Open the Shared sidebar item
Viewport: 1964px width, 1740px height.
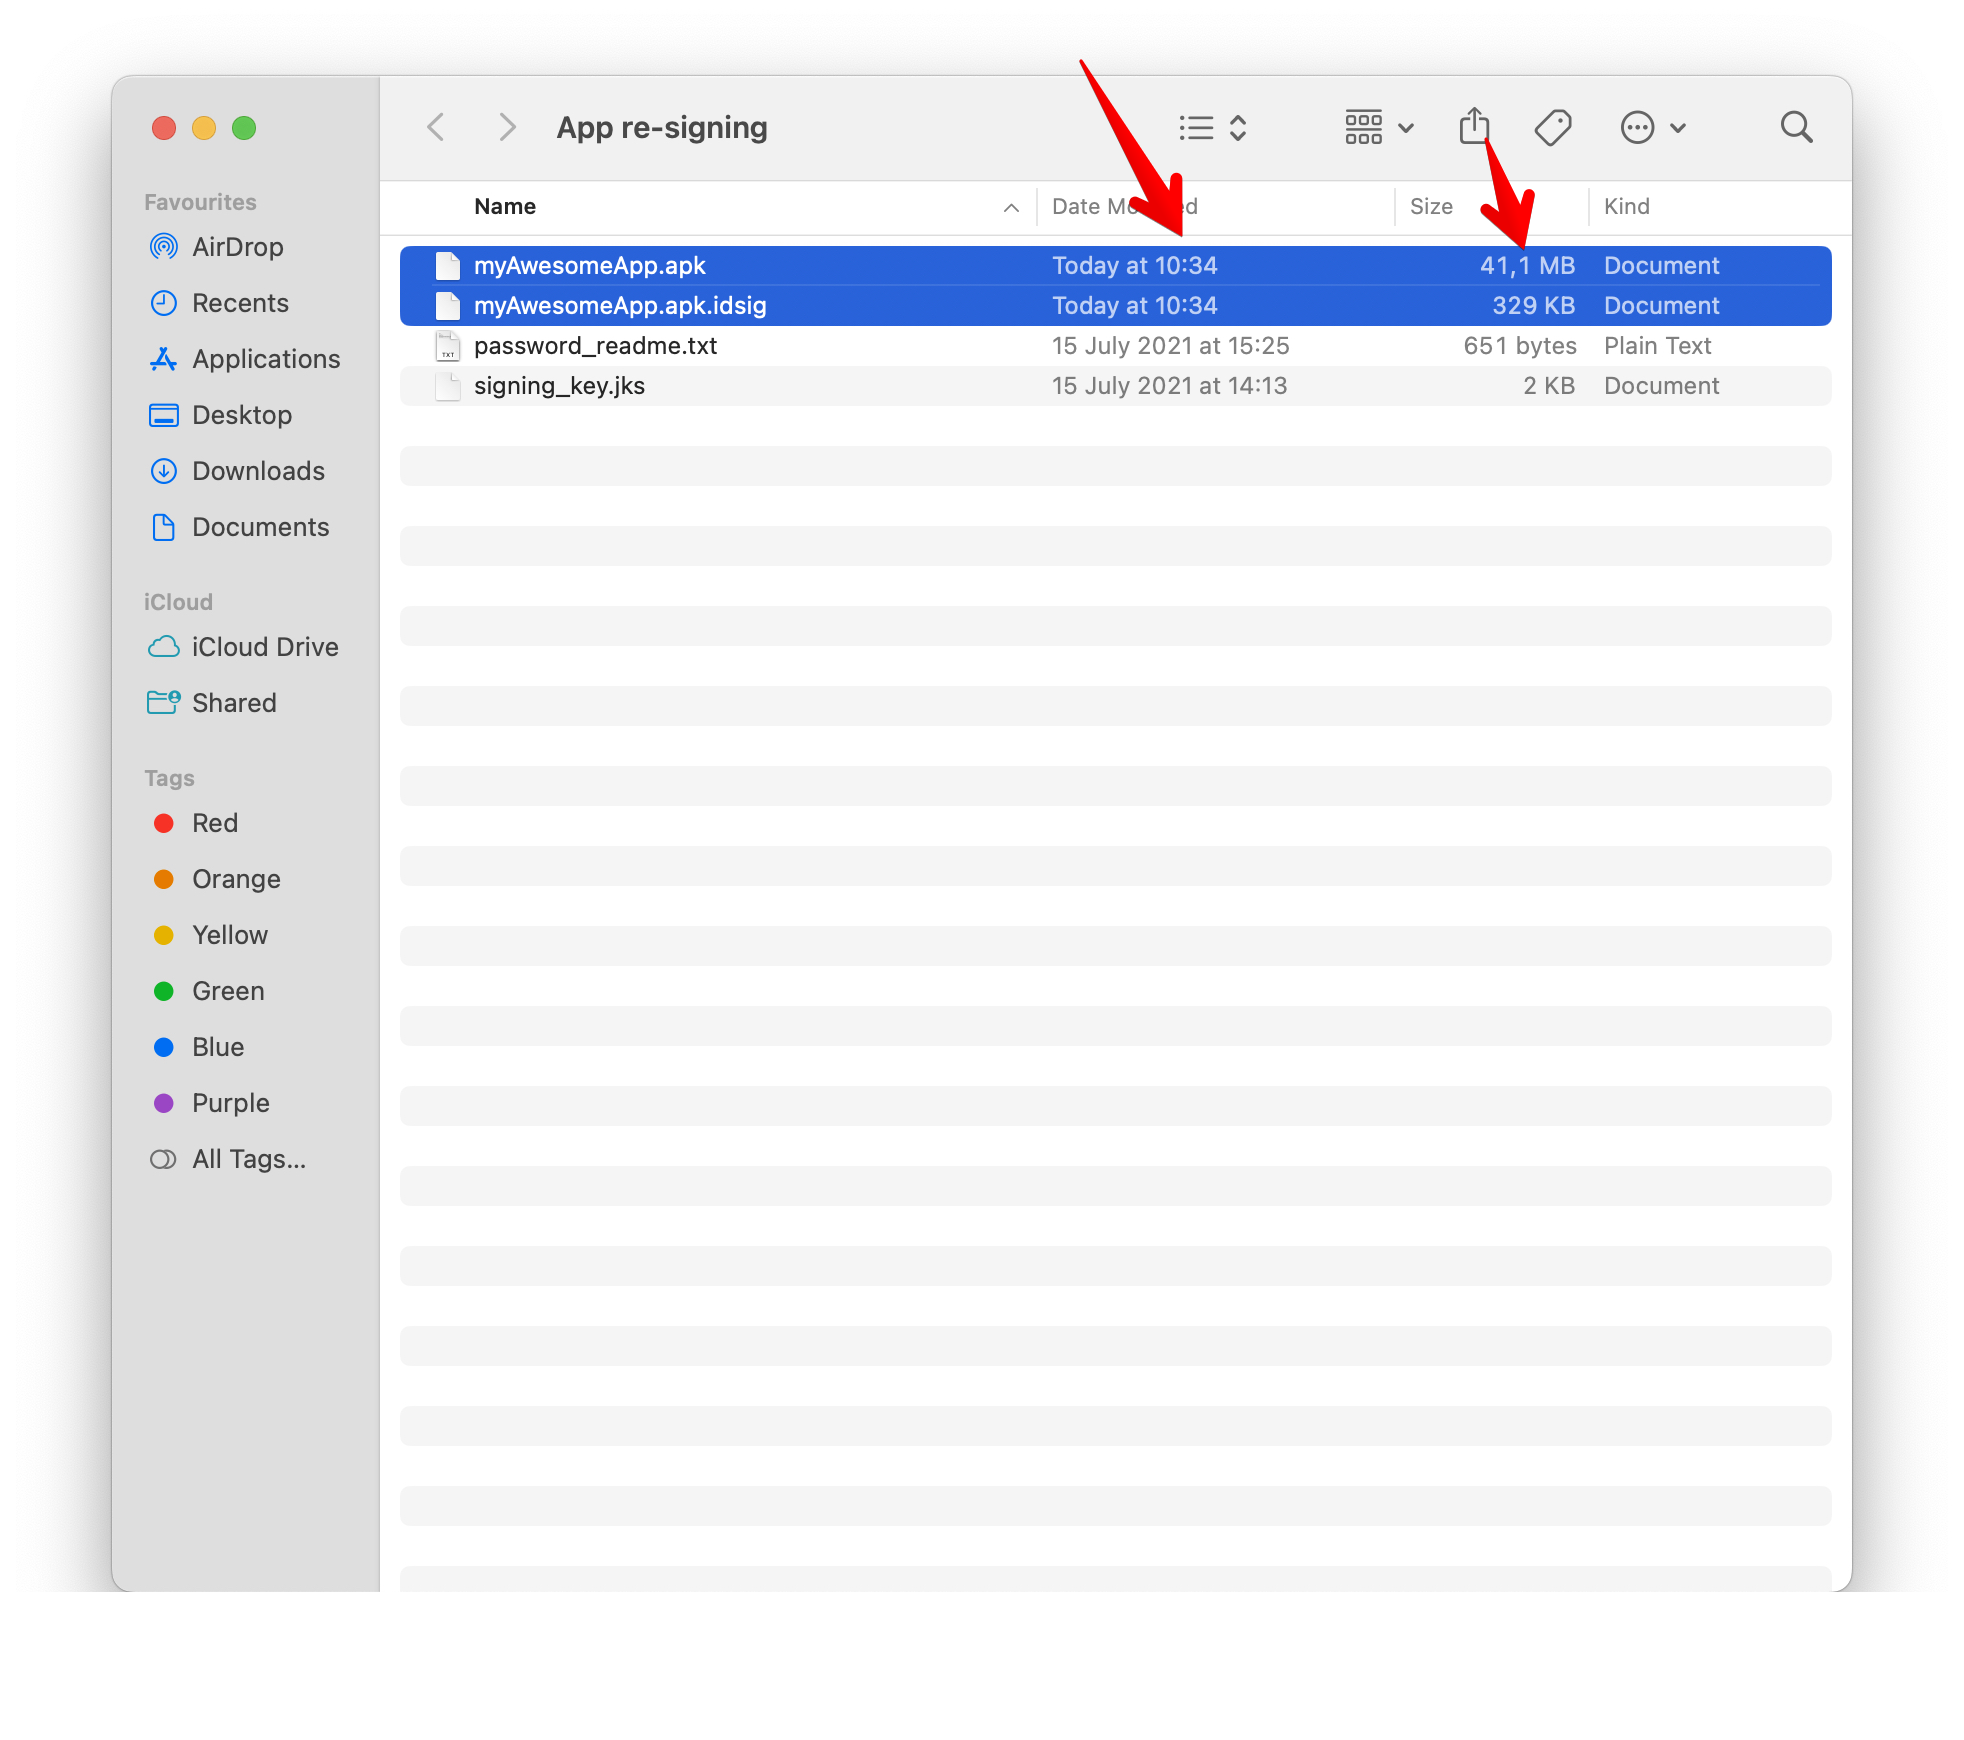[x=234, y=703]
